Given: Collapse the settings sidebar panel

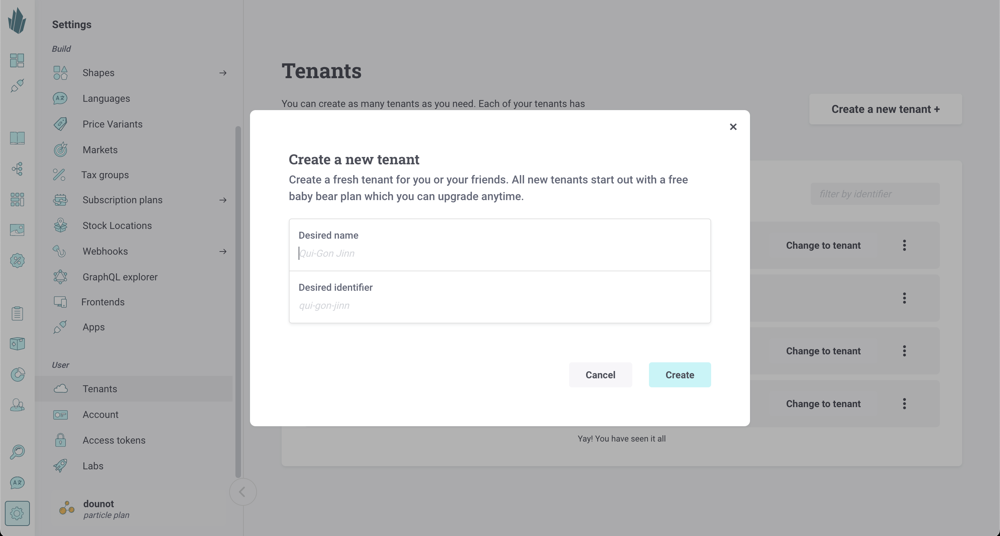Looking at the screenshot, I should click(242, 492).
